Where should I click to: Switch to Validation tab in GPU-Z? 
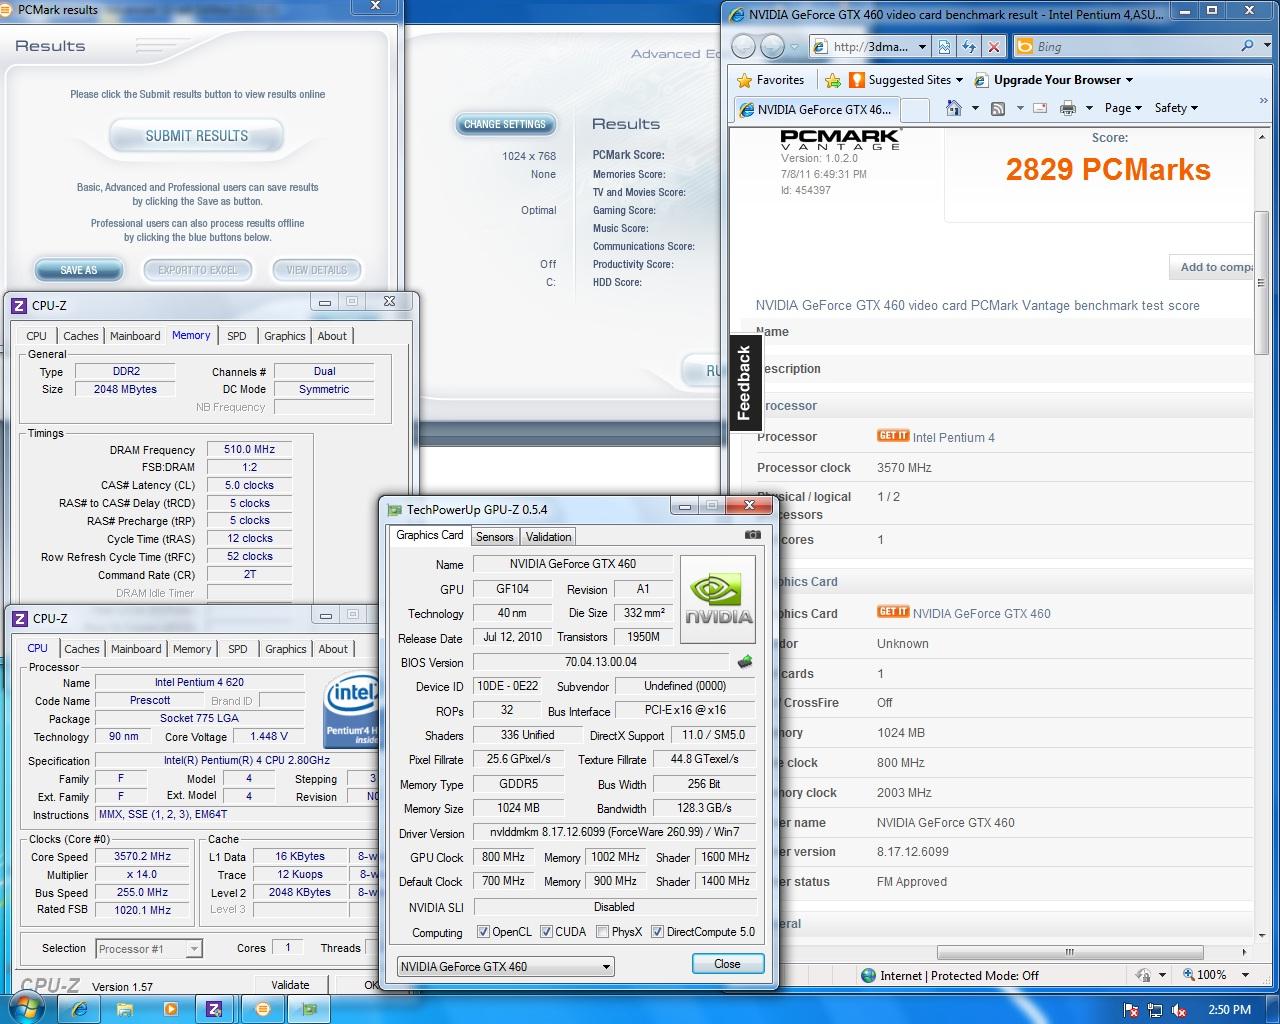548,537
